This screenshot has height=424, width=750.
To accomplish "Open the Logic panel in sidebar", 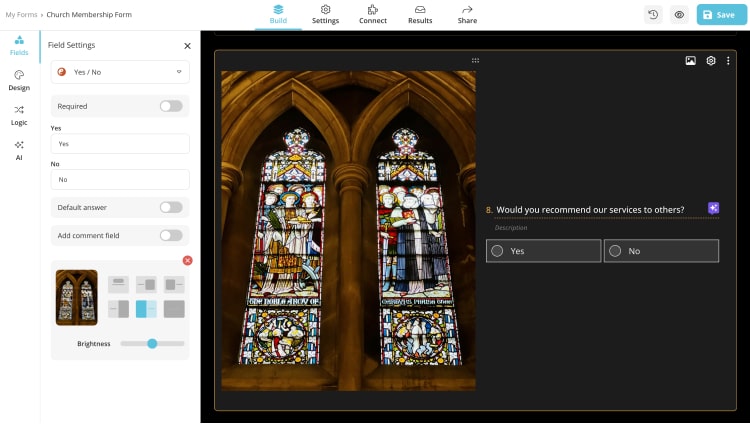I will click(x=19, y=115).
